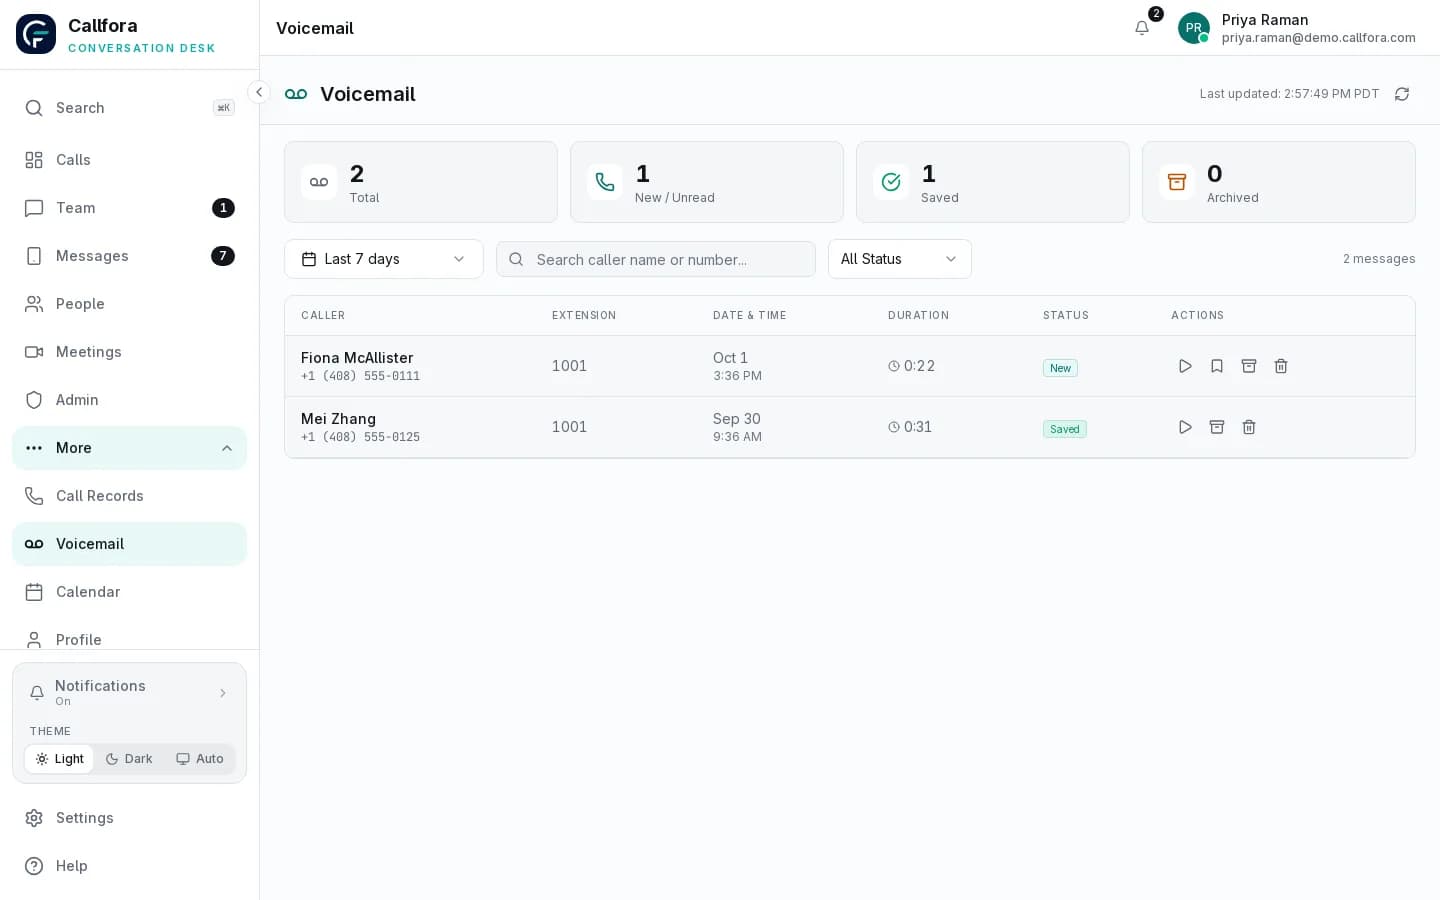Click the sidebar Search field

(x=129, y=108)
